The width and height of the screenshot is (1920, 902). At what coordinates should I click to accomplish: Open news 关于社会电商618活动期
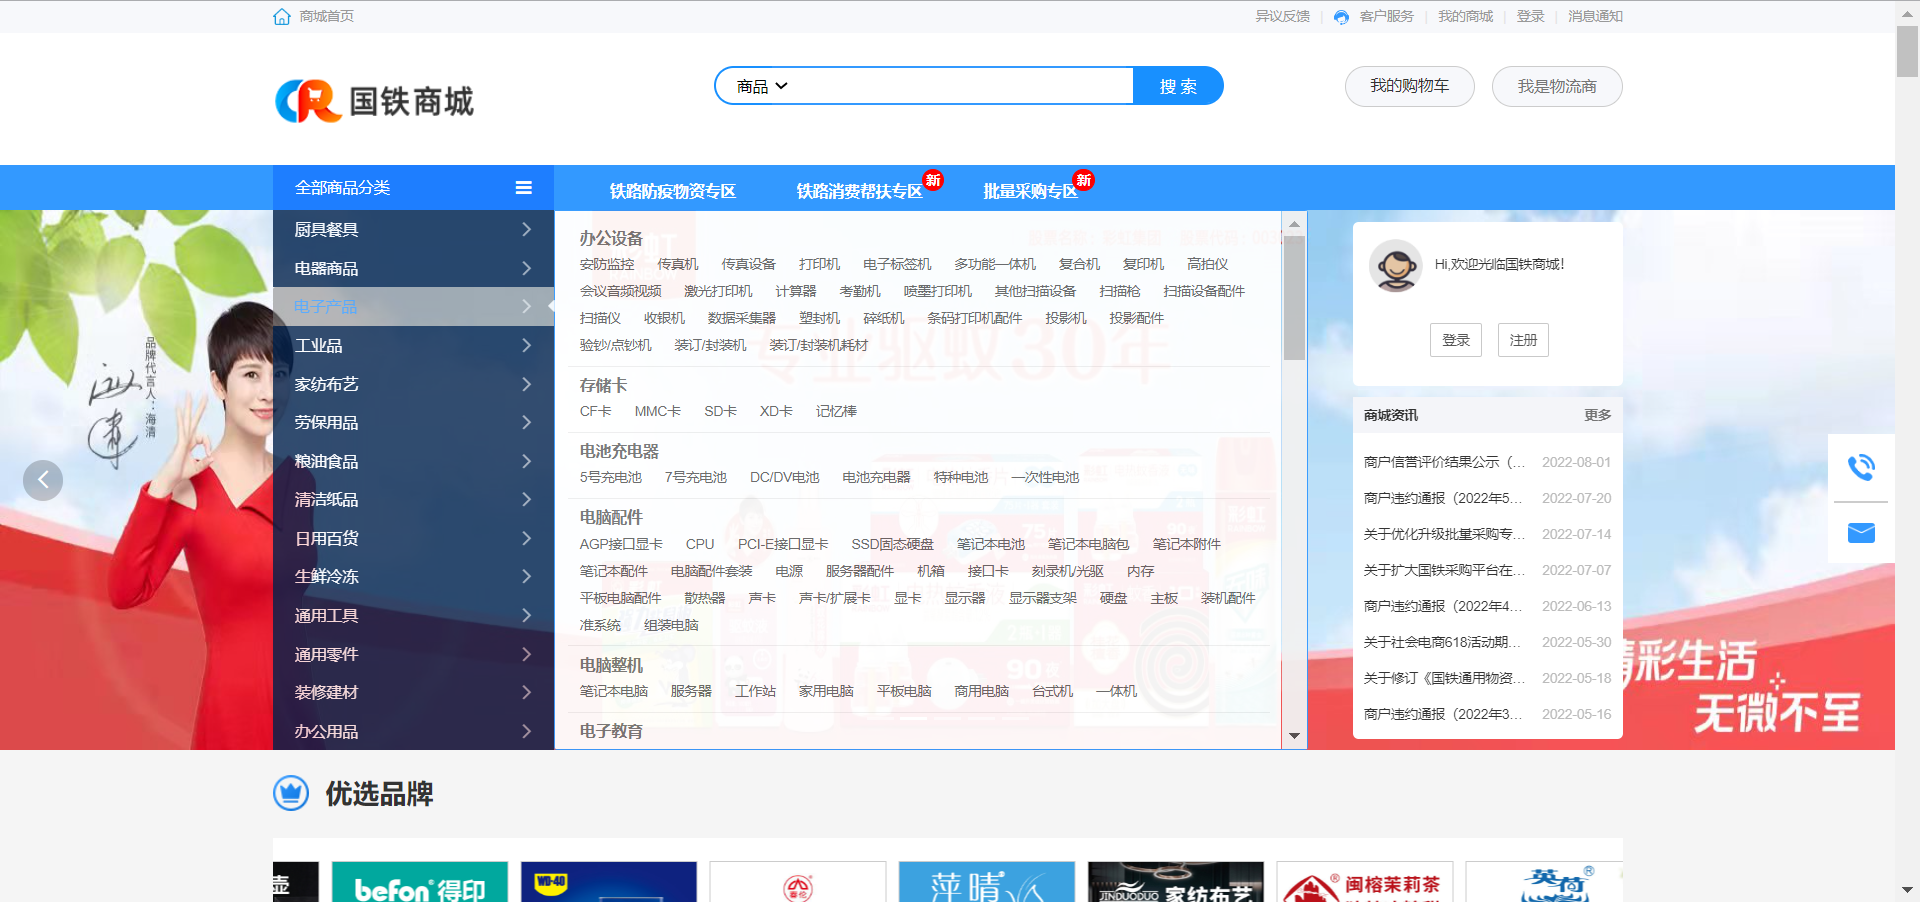coord(1444,642)
